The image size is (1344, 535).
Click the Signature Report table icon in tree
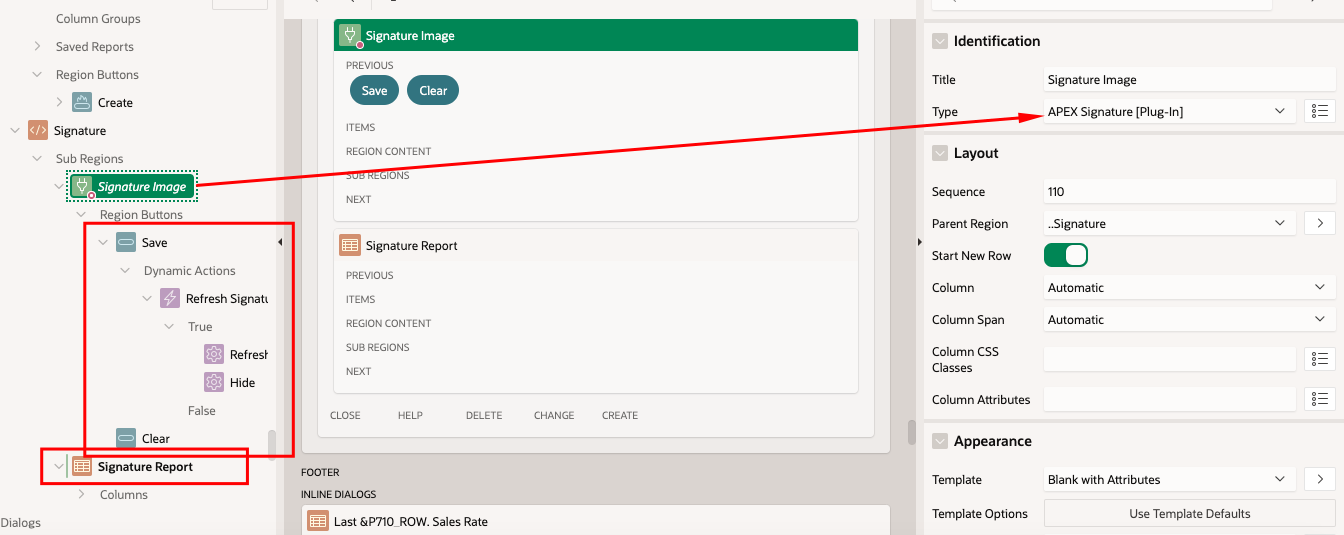[x=82, y=466]
